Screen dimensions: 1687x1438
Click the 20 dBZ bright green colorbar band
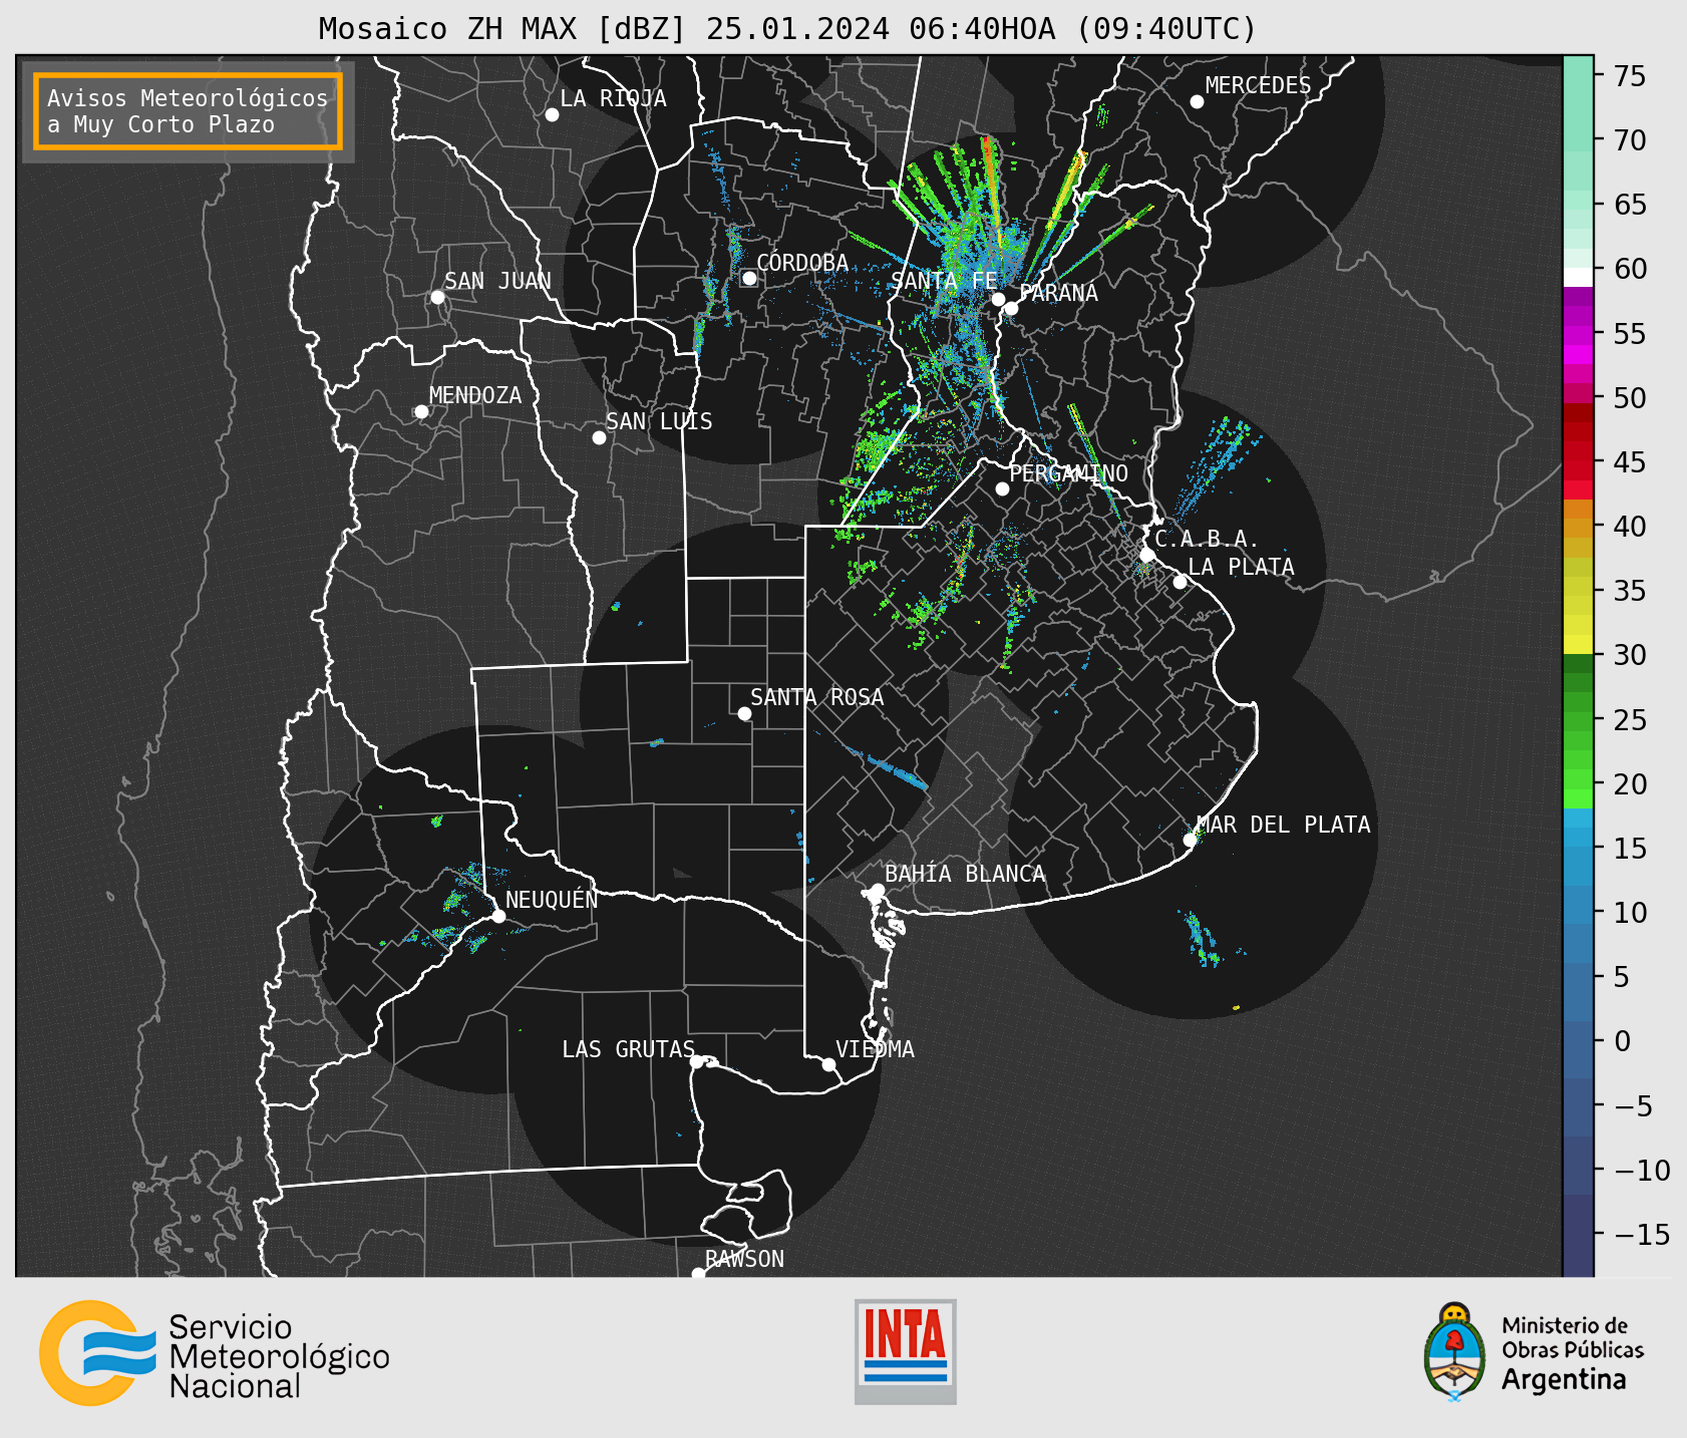pos(1578,783)
